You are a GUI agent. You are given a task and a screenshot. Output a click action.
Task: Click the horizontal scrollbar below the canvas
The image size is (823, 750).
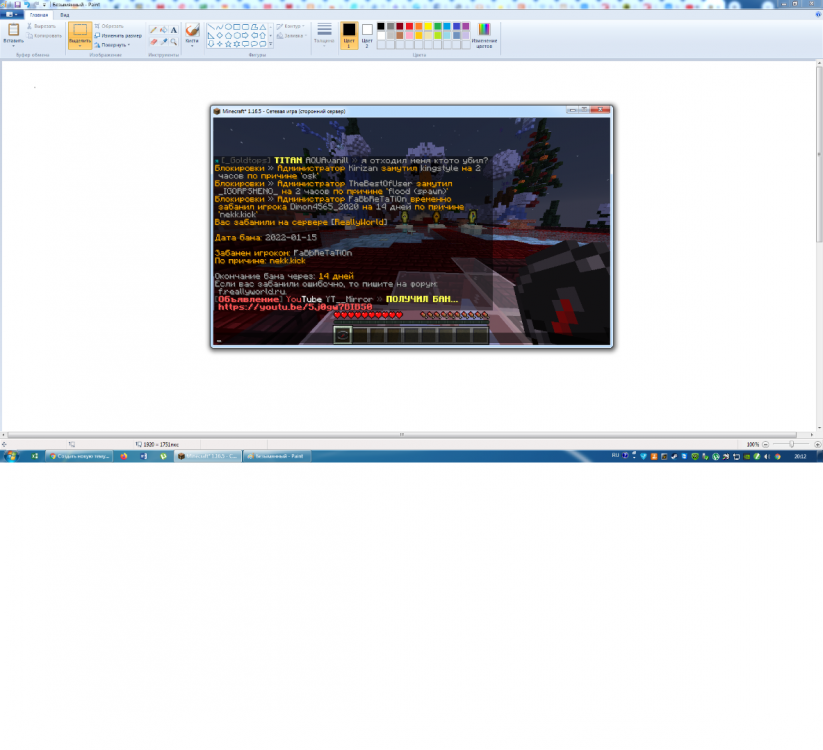tap(402, 435)
